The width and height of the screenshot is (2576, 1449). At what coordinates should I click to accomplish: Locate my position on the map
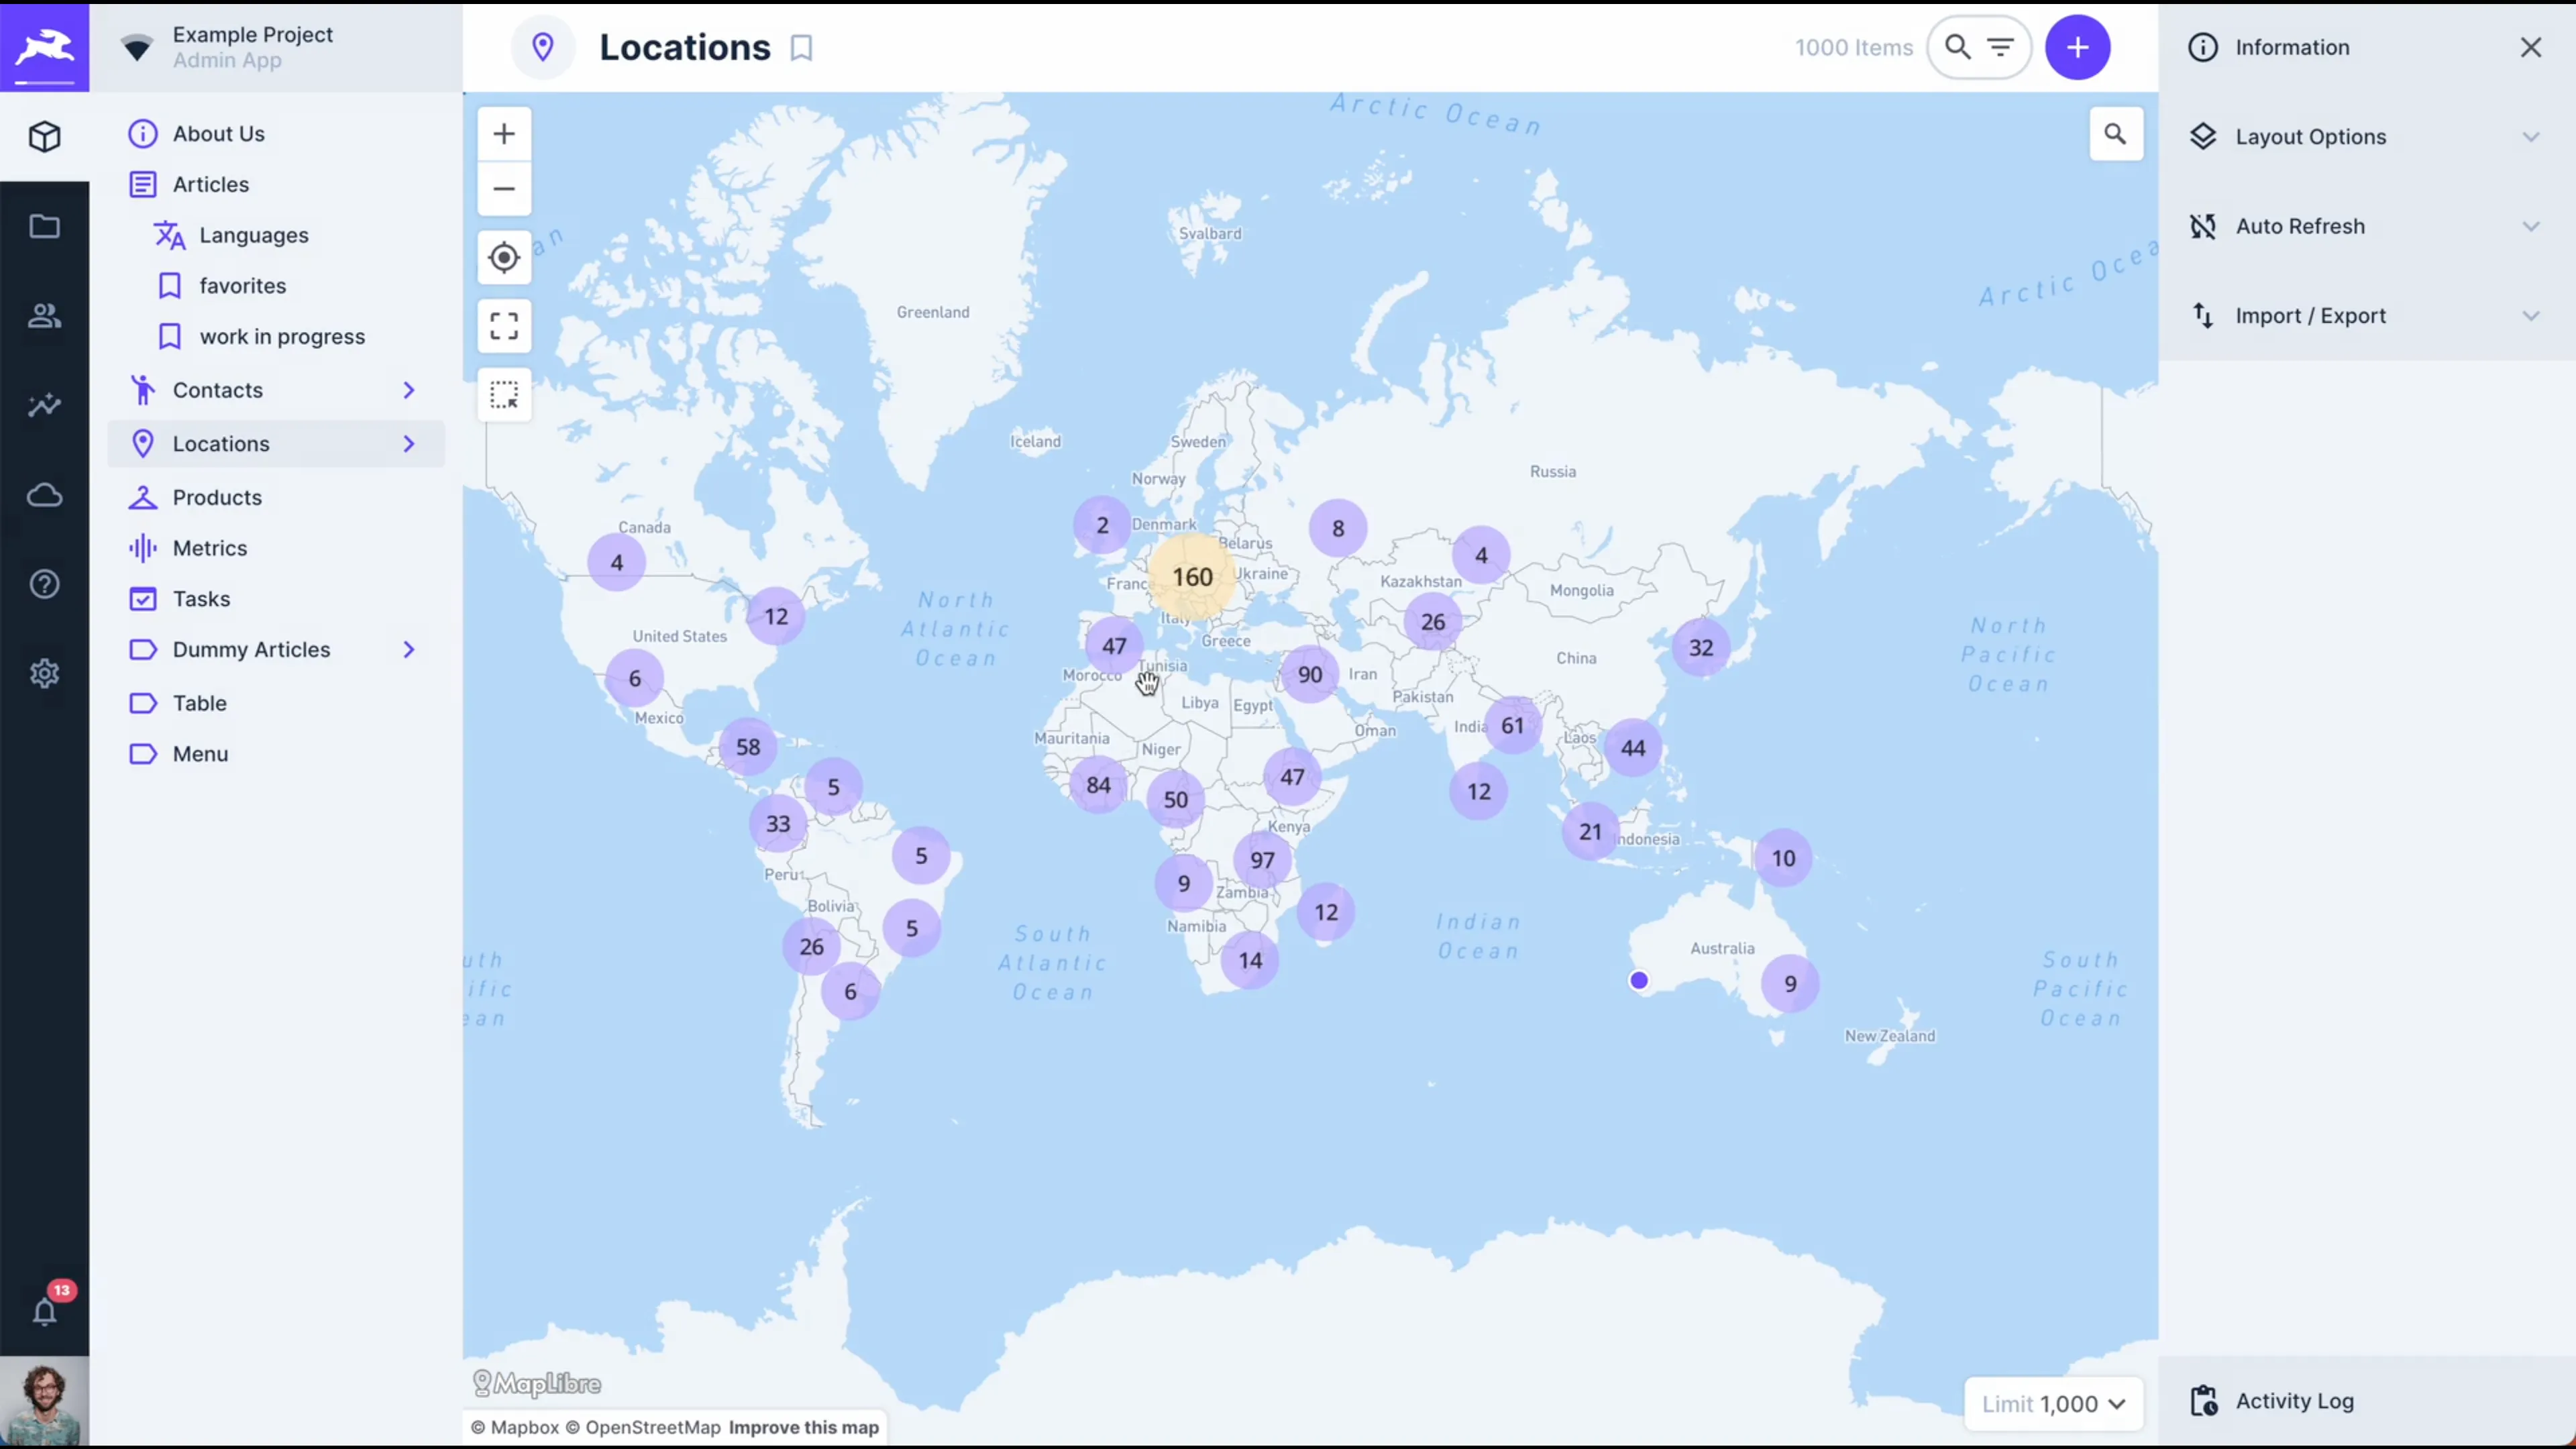(x=504, y=258)
